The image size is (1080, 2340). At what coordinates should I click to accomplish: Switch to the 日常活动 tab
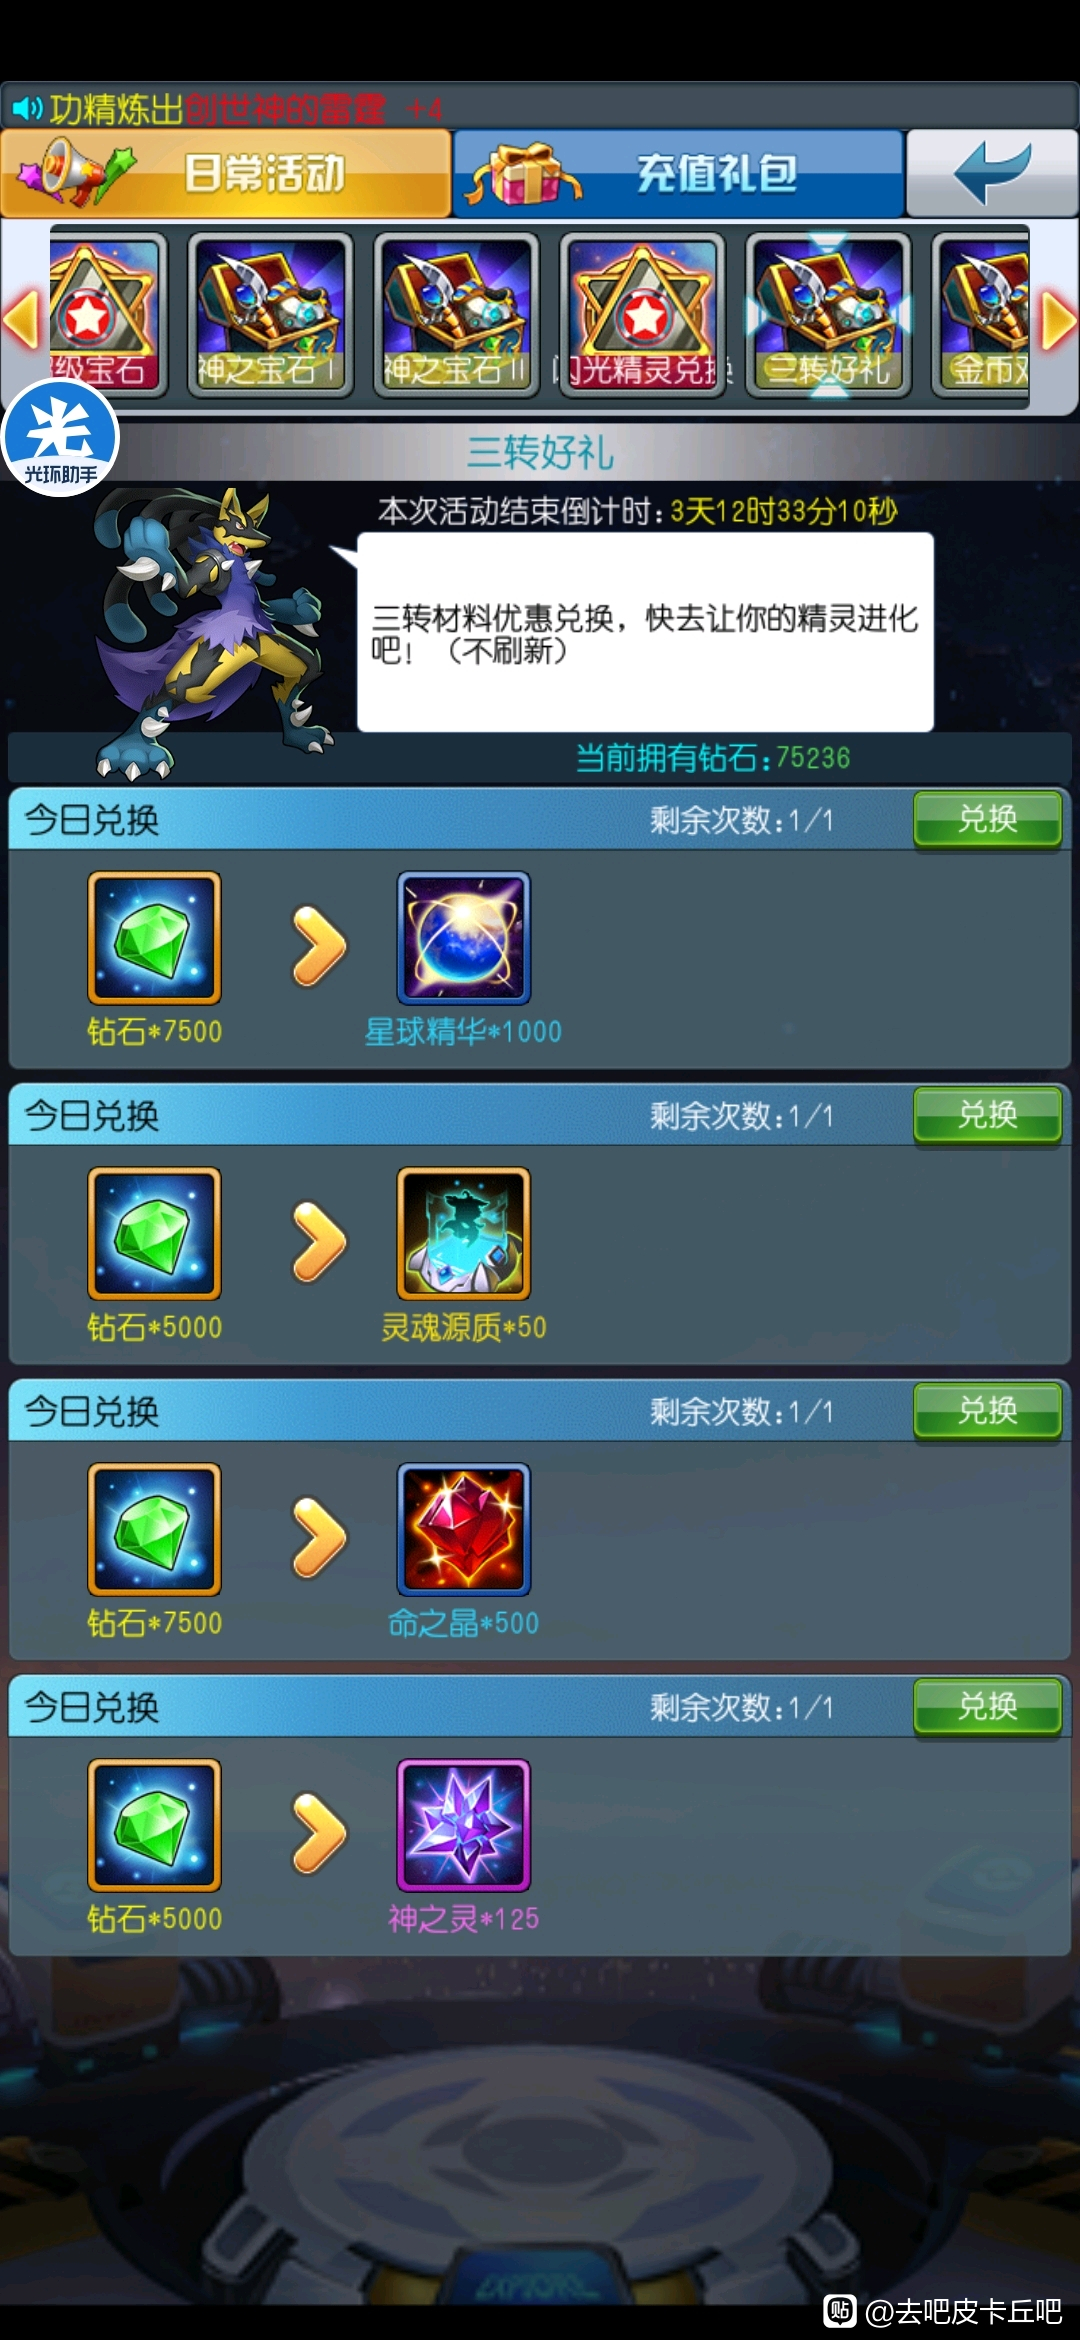click(226, 173)
